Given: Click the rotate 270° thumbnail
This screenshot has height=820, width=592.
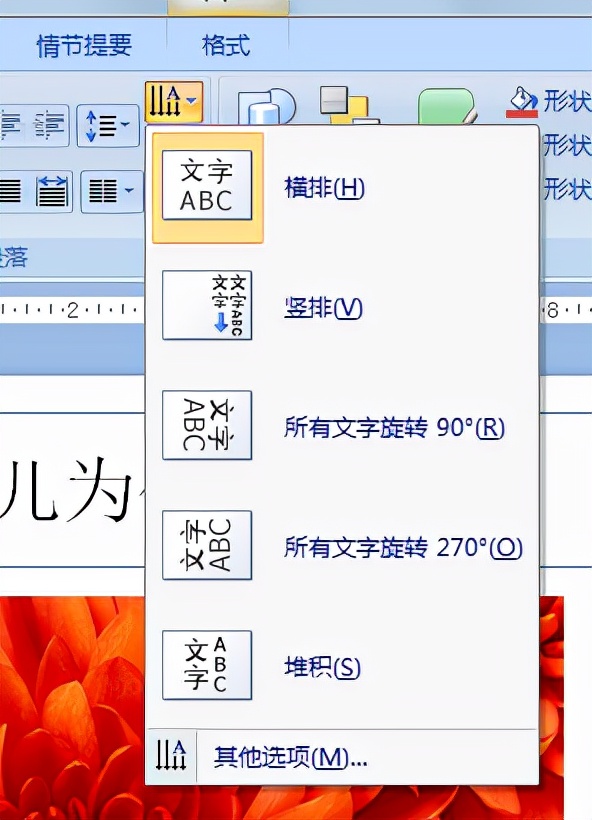Looking at the screenshot, I should [207, 545].
